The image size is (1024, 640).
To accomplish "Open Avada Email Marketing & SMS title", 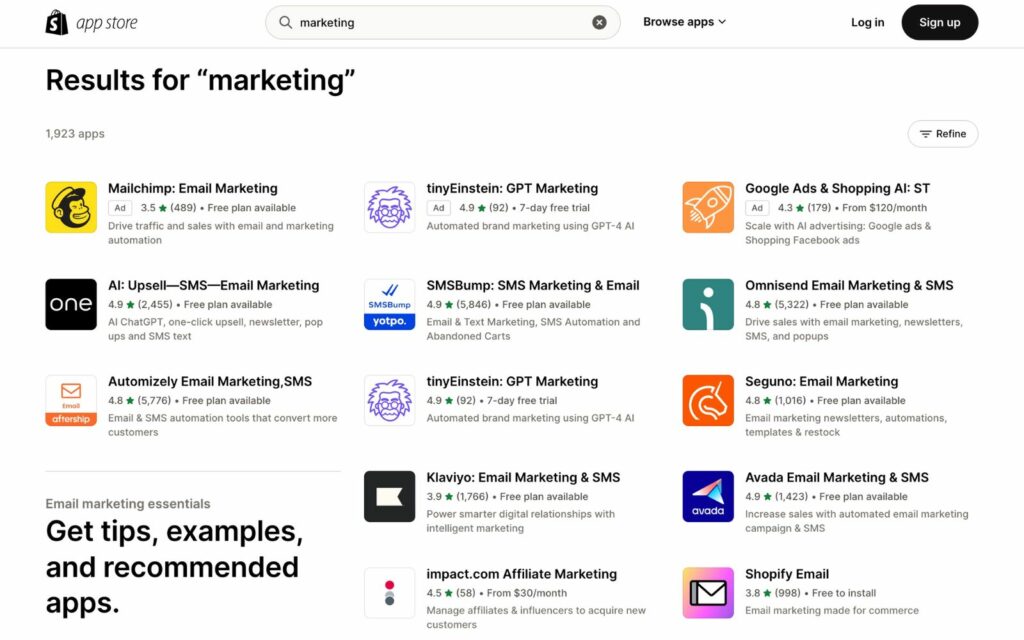I will (x=837, y=477).
